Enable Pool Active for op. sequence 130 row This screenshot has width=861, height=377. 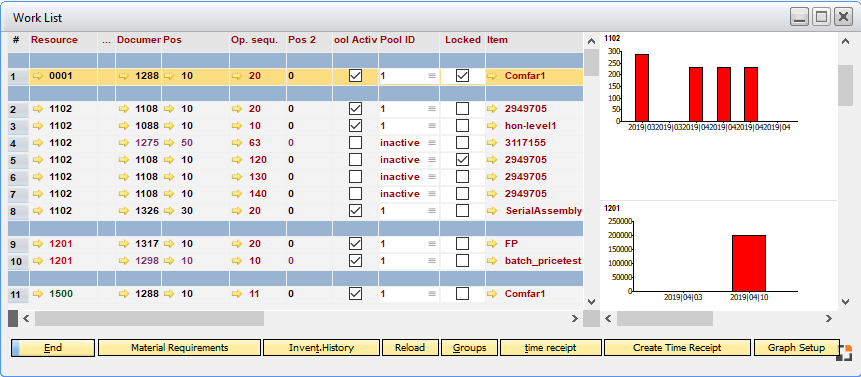click(356, 177)
